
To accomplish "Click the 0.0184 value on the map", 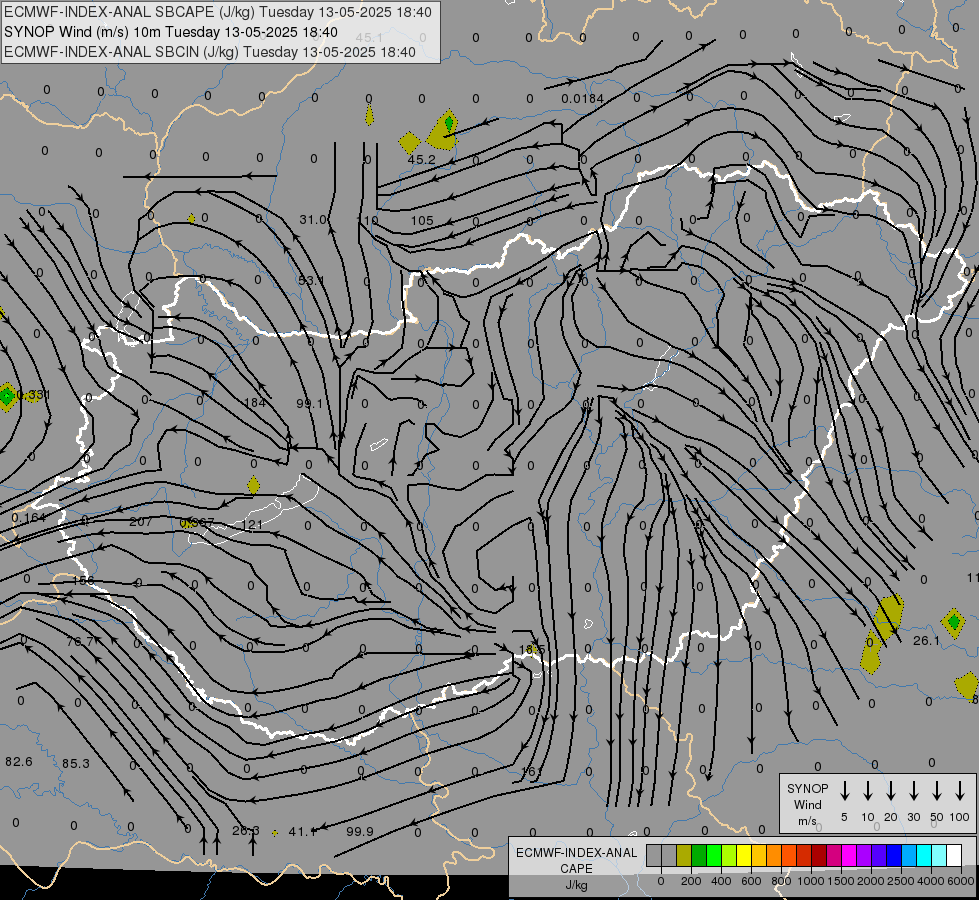I will pos(583,99).
